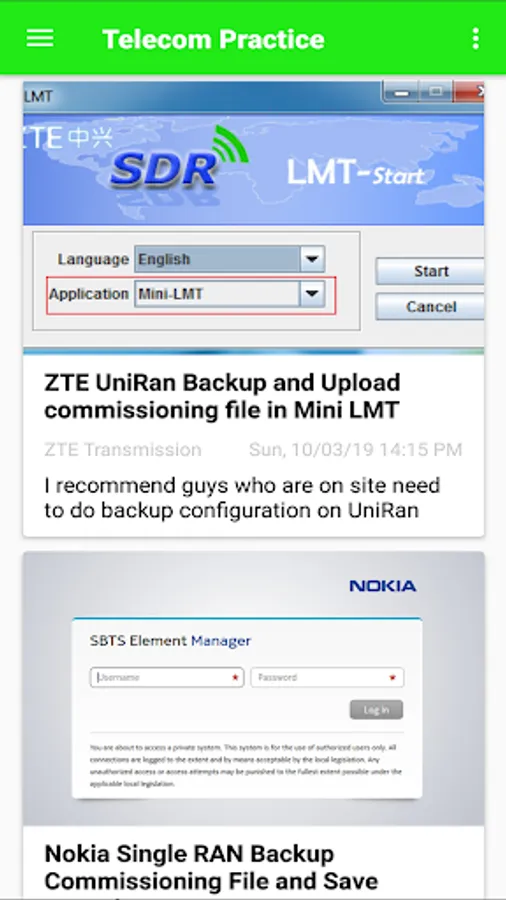This screenshot has width=506, height=900.
Task: Expand the Application Mini-LMT dropdown arrow
Action: [312, 294]
